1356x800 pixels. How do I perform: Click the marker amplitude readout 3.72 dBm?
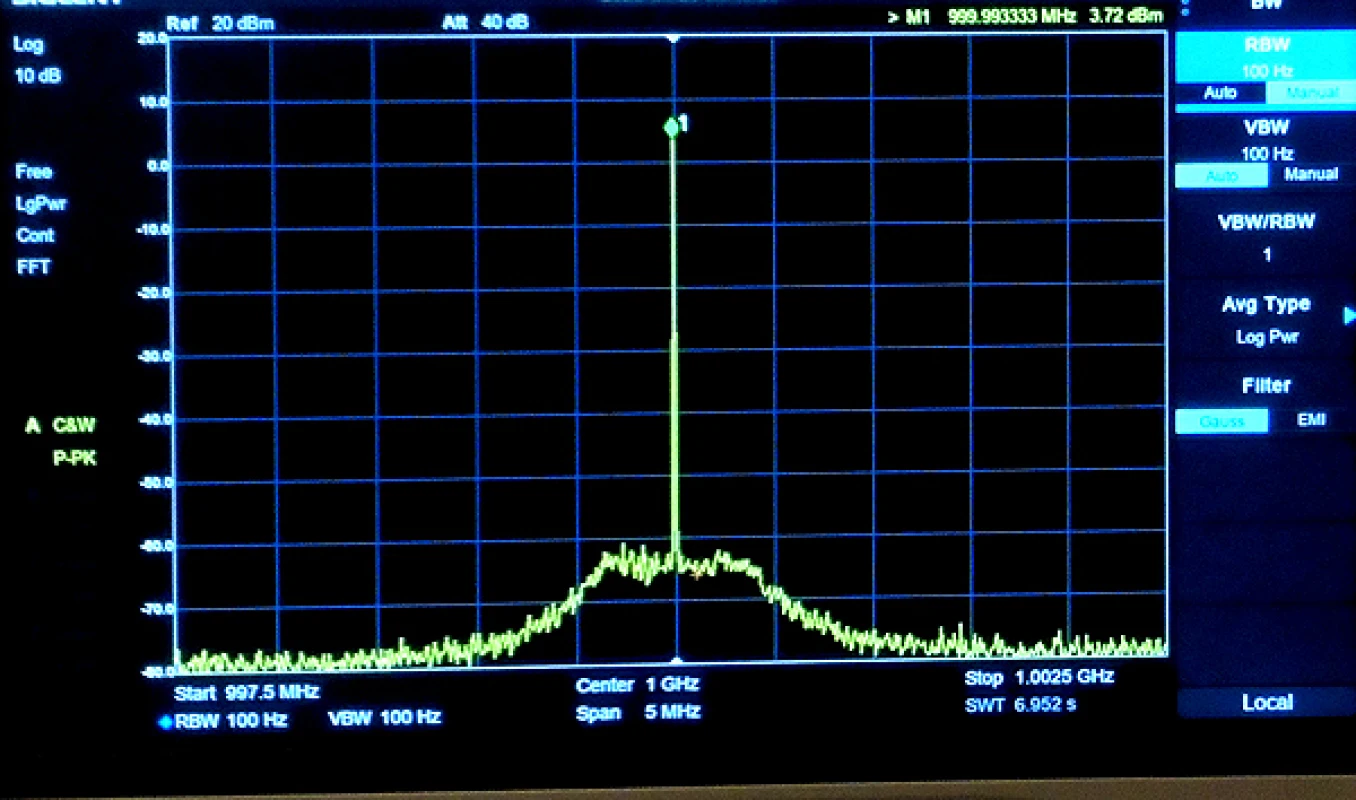click(x=1128, y=15)
